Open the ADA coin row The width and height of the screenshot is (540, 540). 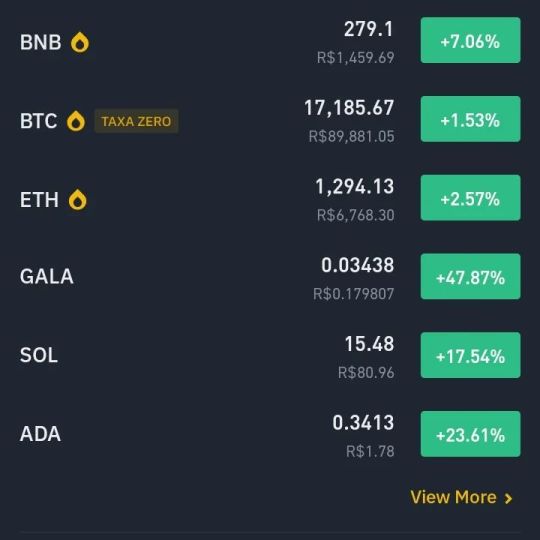tap(270, 434)
